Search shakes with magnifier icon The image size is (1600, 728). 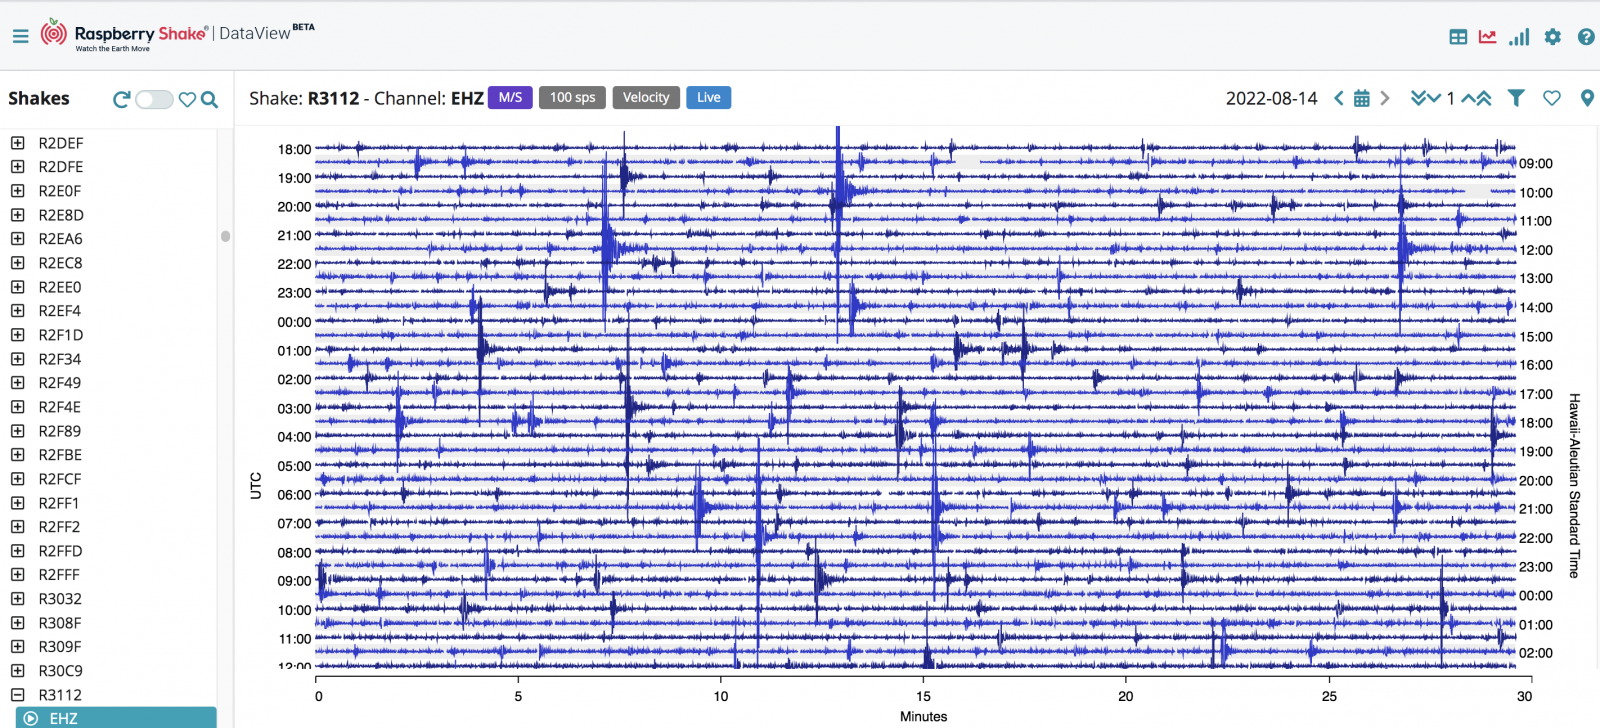[x=209, y=99]
